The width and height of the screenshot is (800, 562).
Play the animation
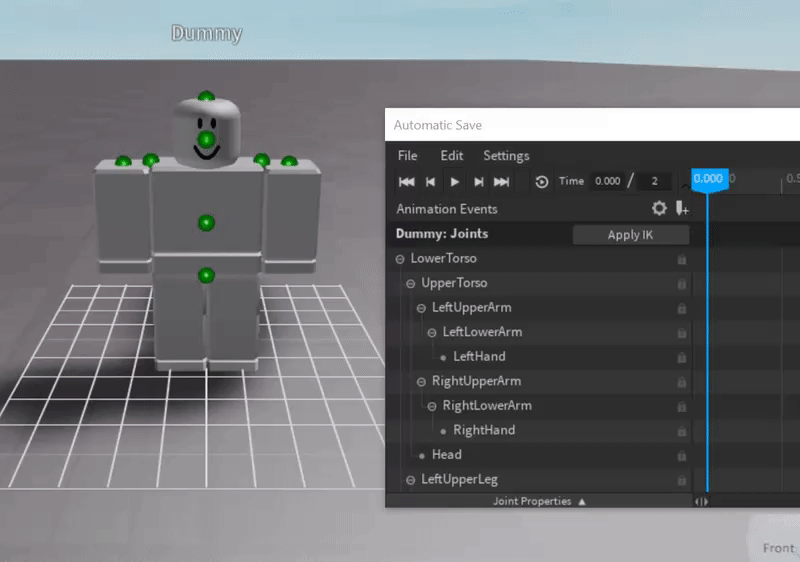[x=455, y=182]
